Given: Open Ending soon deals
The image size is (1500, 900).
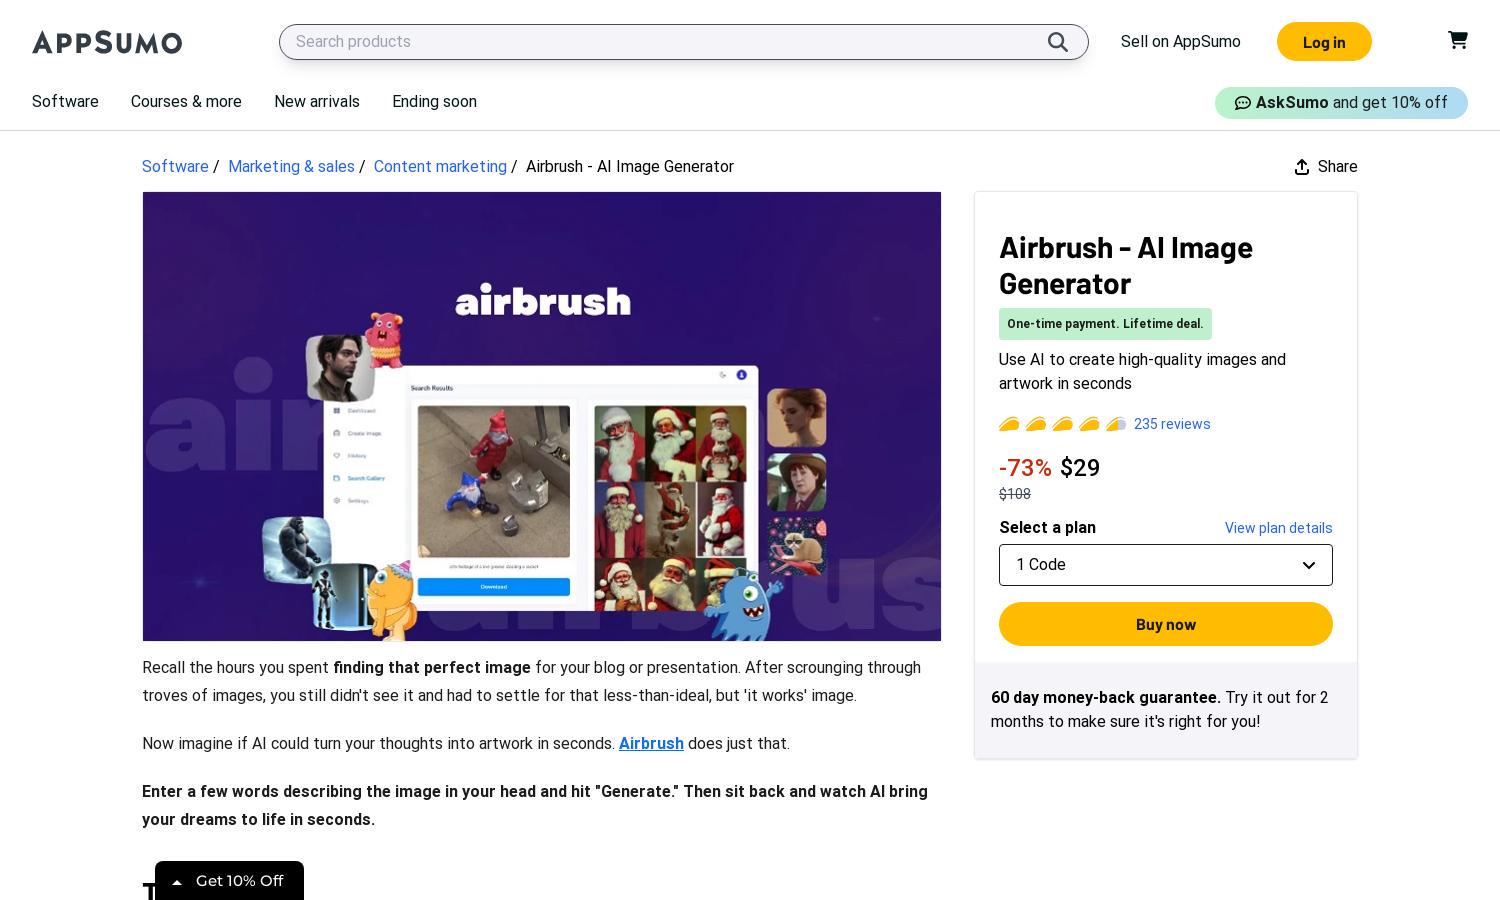Looking at the screenshot, I should [434, 102].
